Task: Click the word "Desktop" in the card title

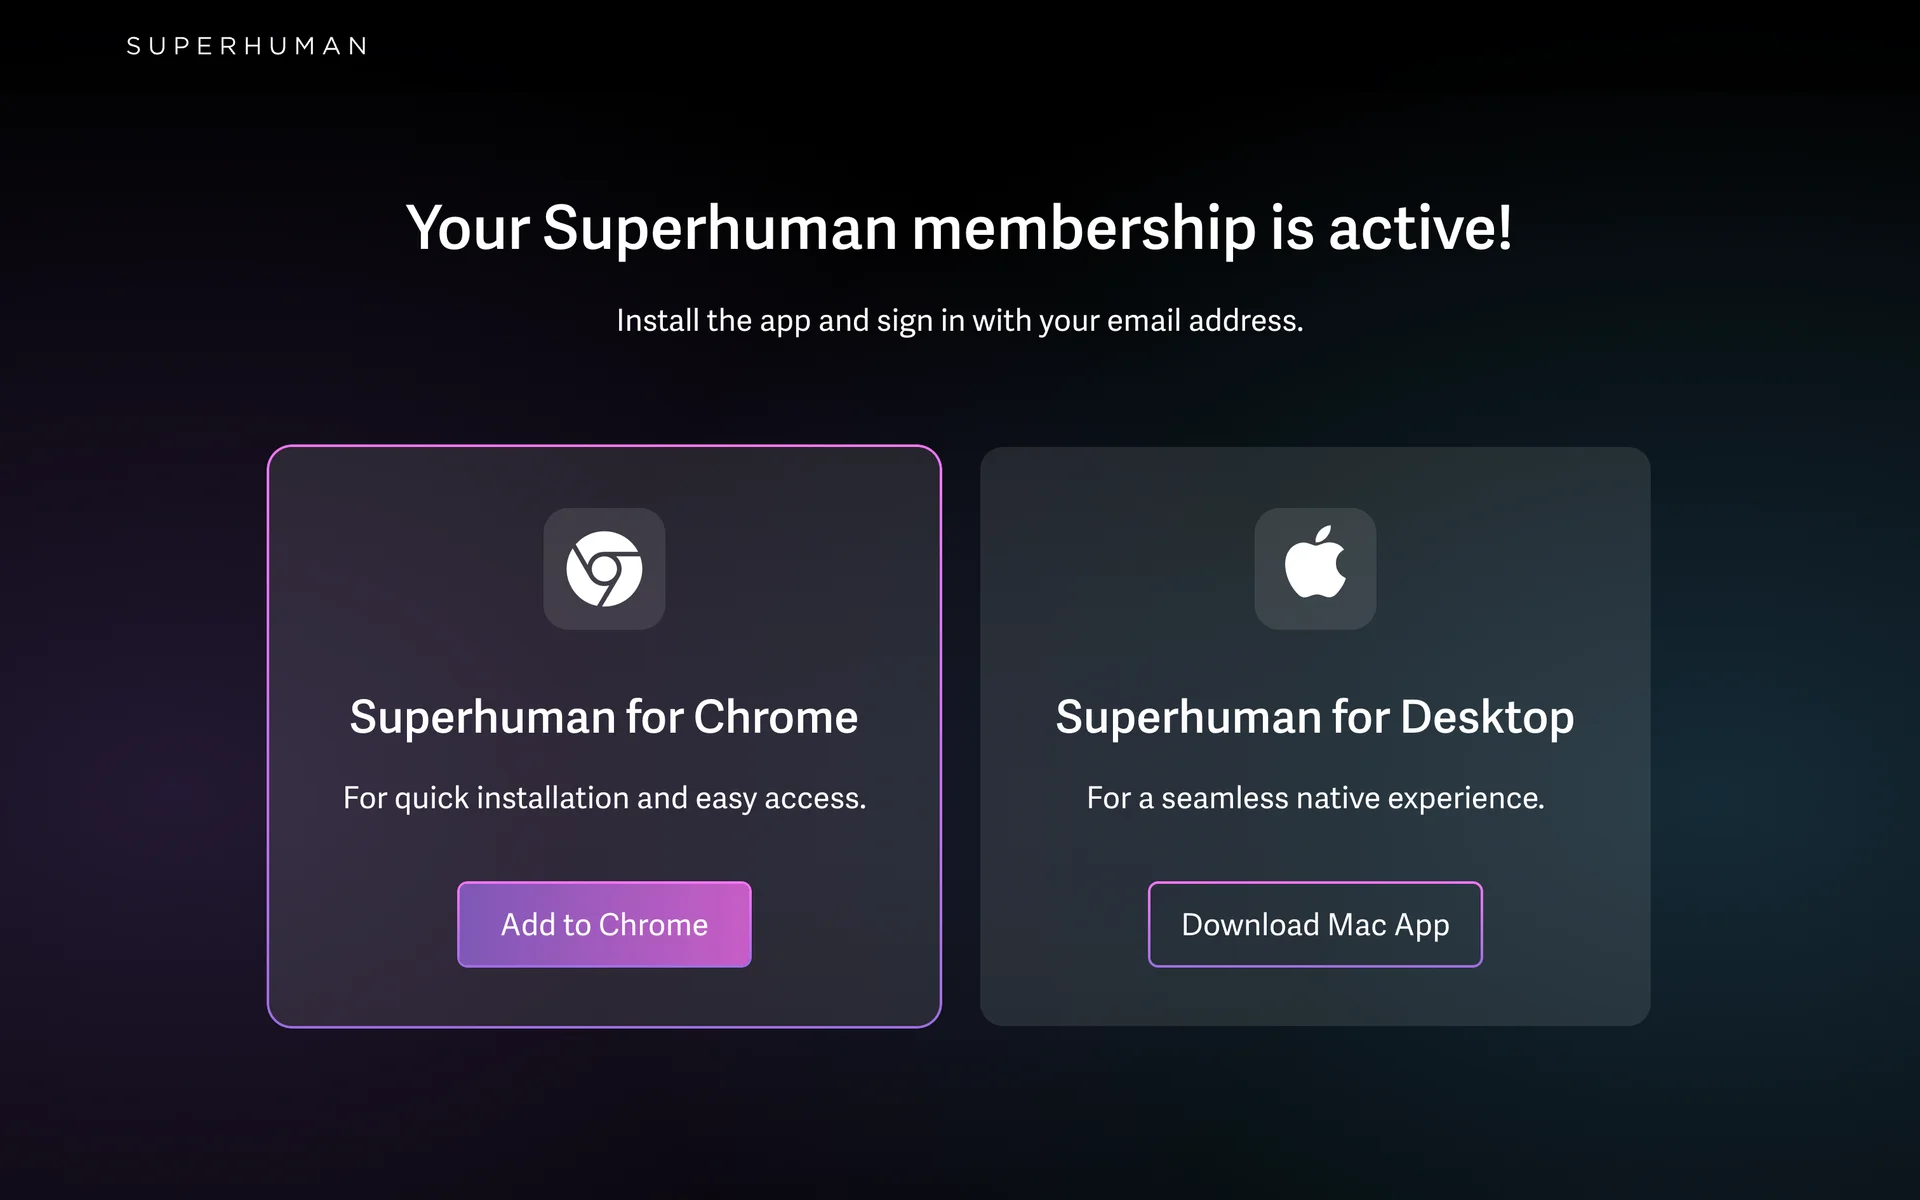Action: (1487, 717)
